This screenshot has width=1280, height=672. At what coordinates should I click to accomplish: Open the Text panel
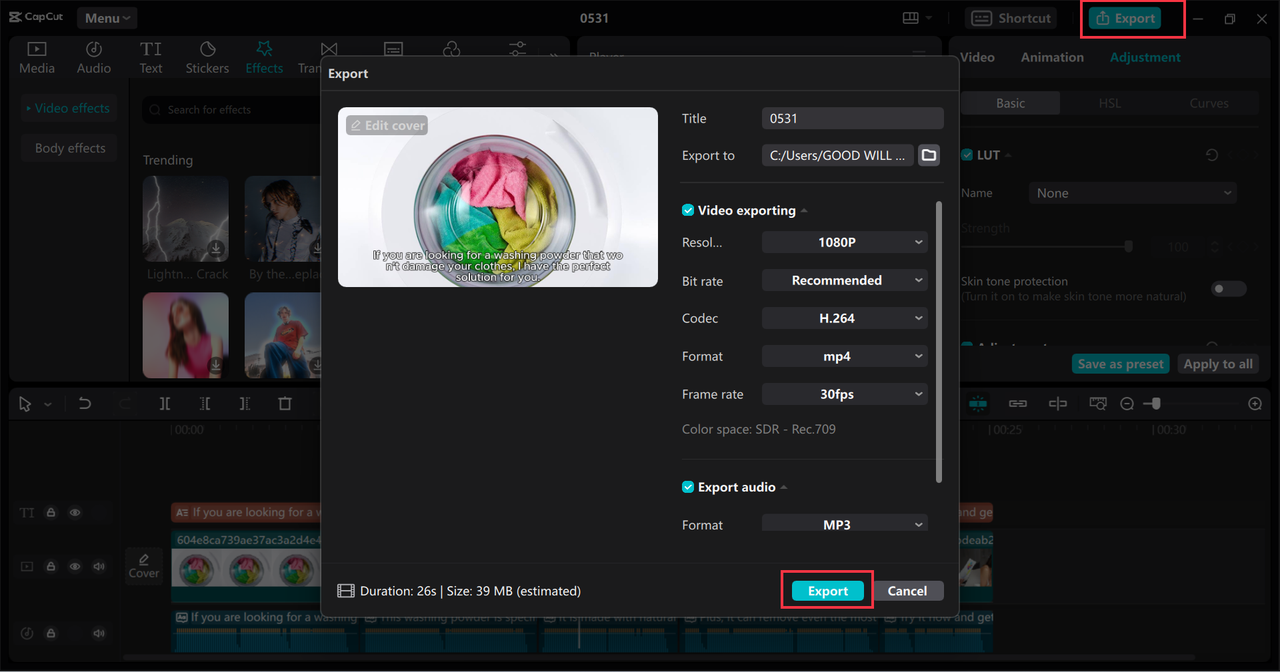click(x=151, y=57)
